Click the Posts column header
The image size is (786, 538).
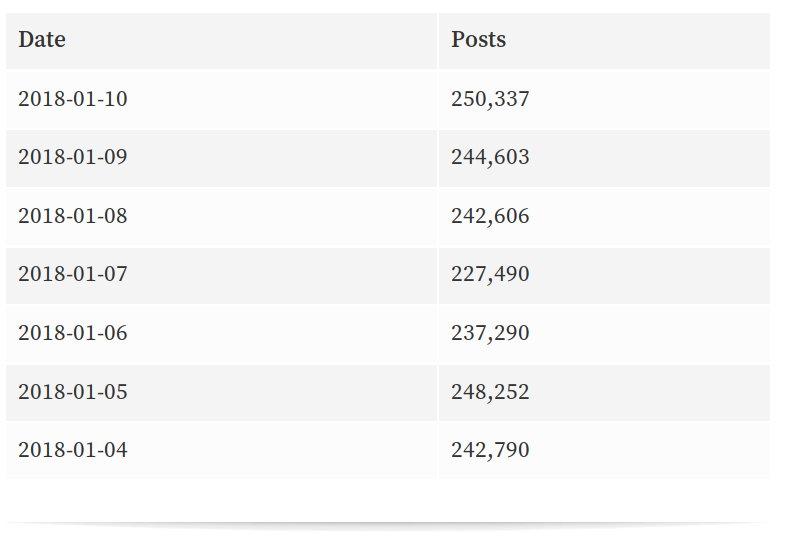[x=478, y=40]
